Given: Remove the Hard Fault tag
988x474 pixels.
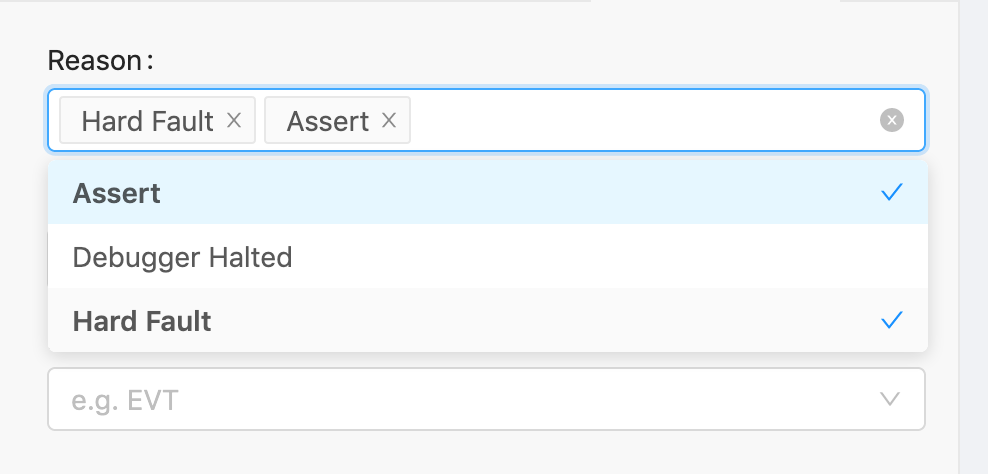Looking at the screenshot, I should (234, 121).
